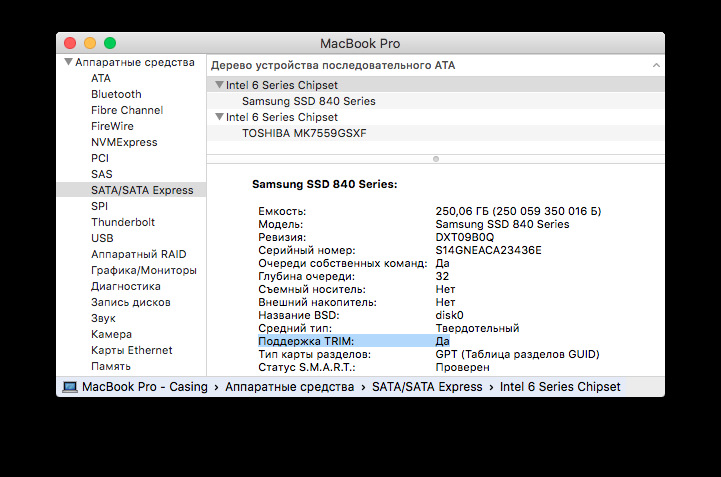This screenshot has width=721, height=477.
Task: Open the USB section
Action: click(x=102, y=238)
